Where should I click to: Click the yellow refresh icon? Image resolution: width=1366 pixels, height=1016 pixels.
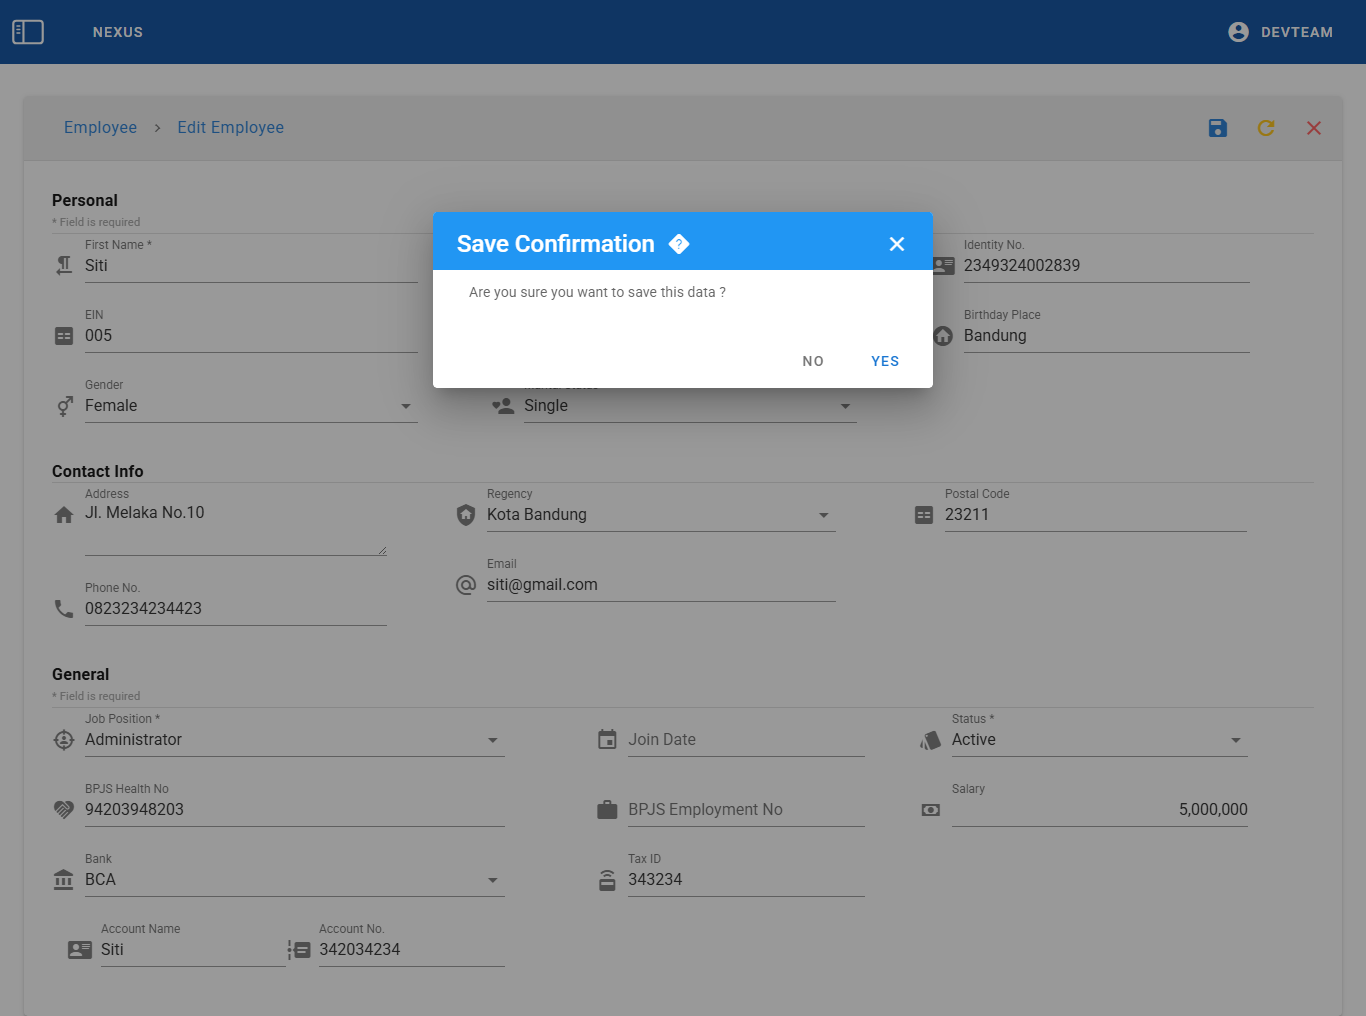pyautogui.click(x=1265, y=128)
